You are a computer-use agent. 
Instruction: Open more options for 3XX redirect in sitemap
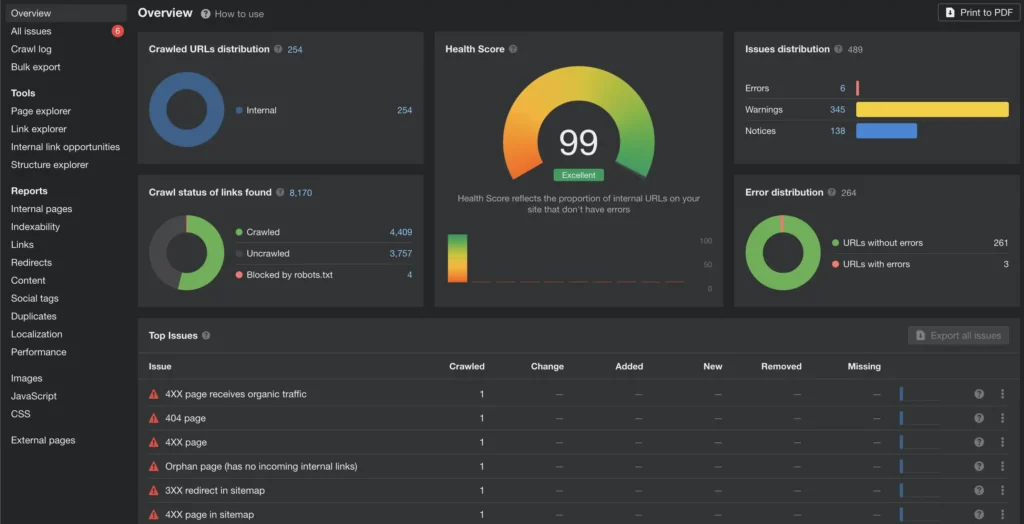(x=1002, y=491)
